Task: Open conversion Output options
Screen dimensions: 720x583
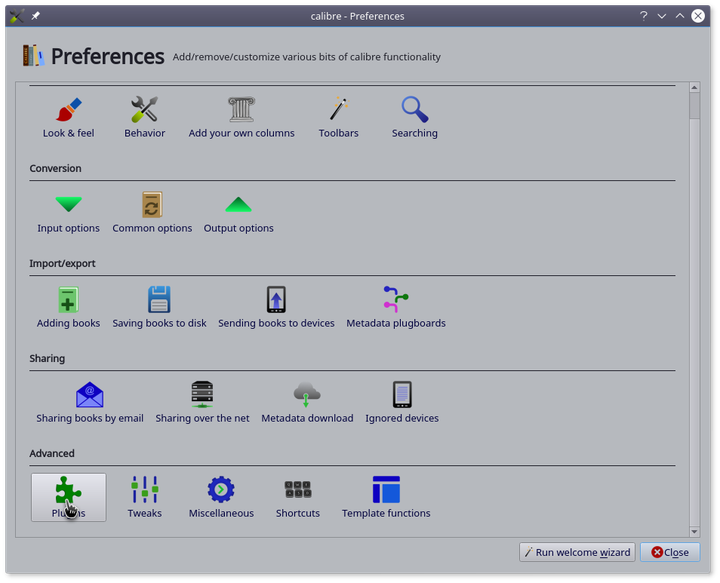Action: coord(238,212)
